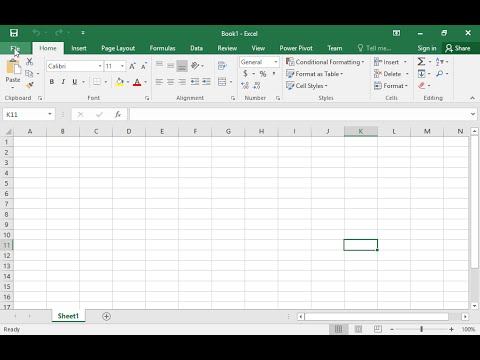
Task: Click the Borders icon
Action: pos(97,82)
